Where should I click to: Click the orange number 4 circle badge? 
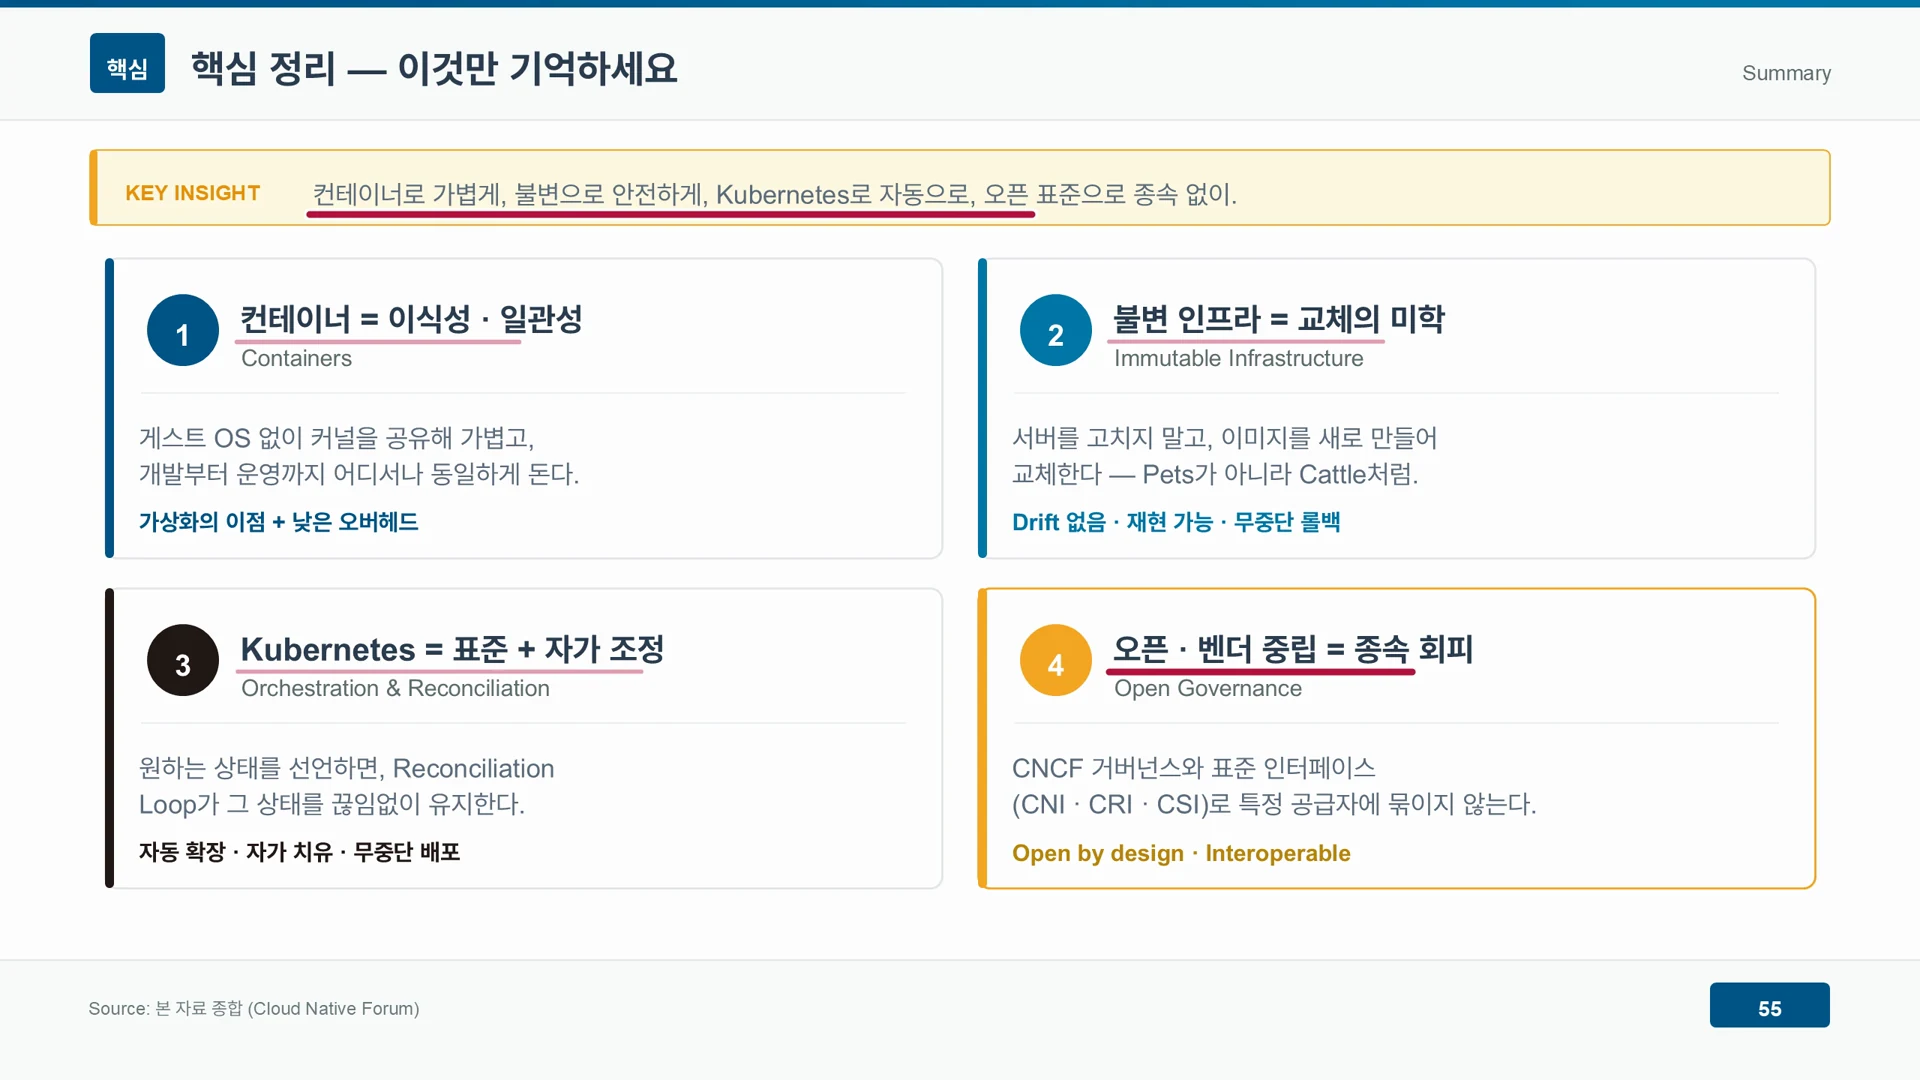pyautogui.click(x=1056, y=660)
